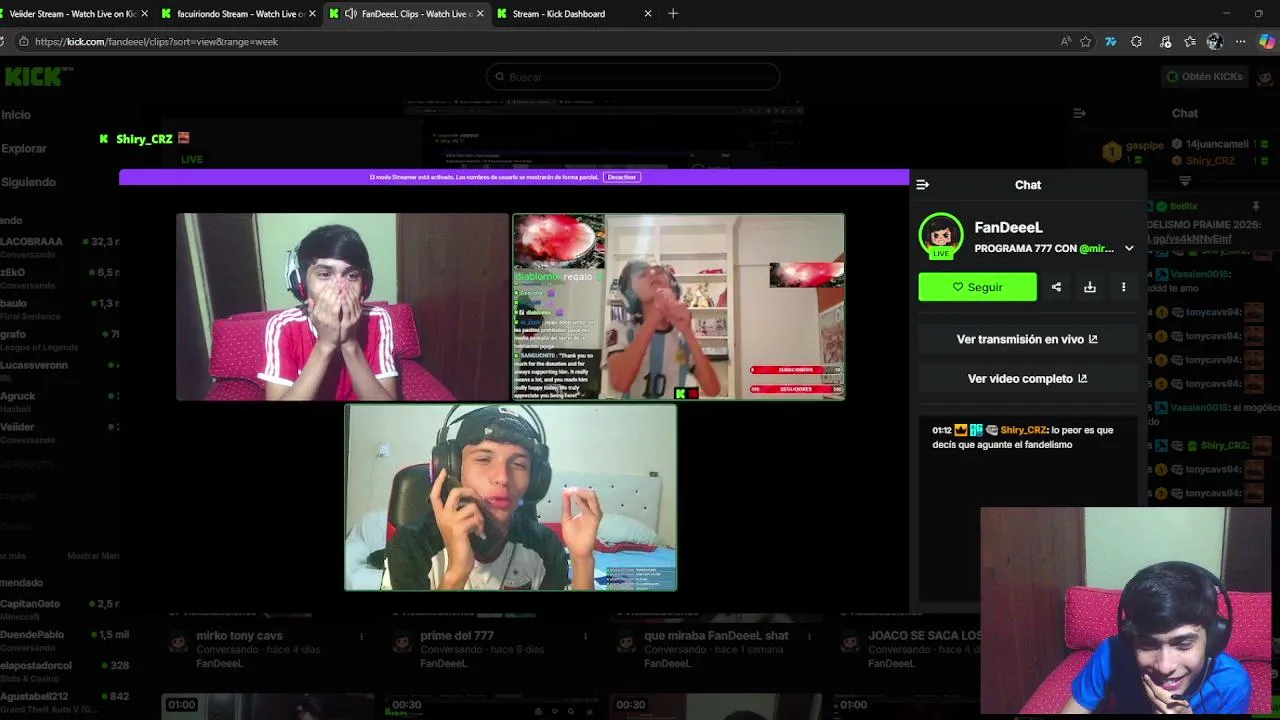
Task: Open zEkO channel in sidebar
Action: click(59, 278)
